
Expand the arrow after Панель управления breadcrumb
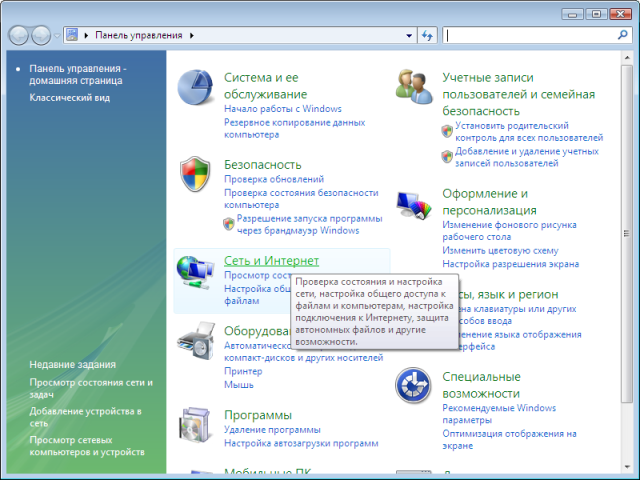(x=192, y=36)
